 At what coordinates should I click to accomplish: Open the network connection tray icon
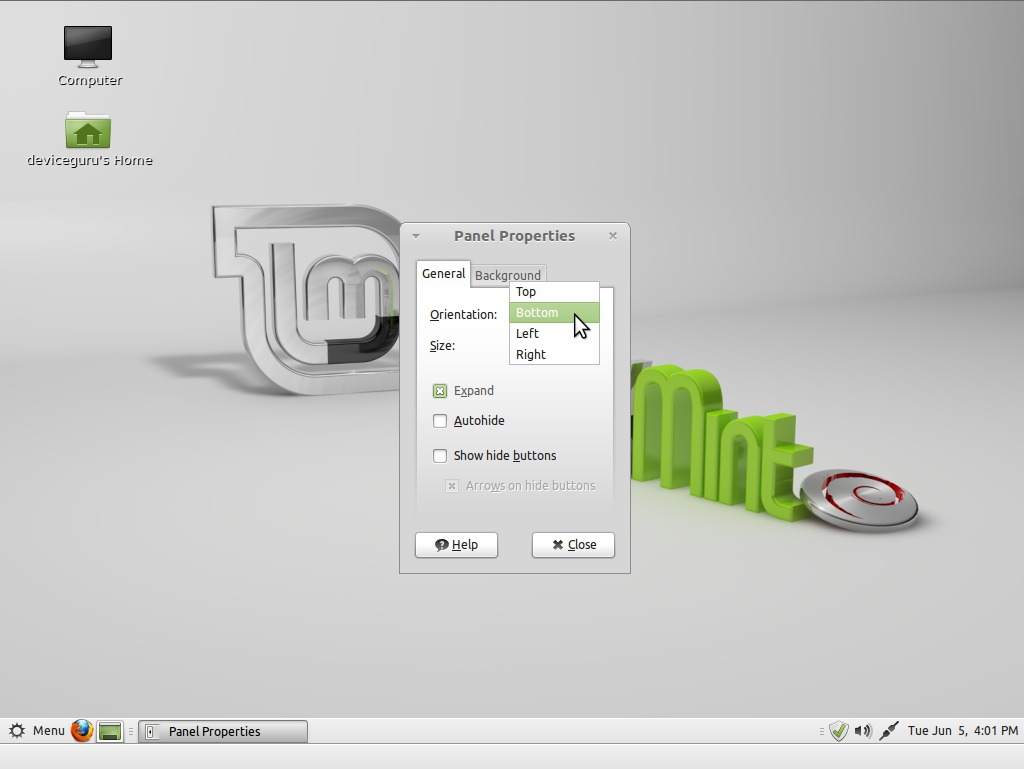pyautogui.click(x=889, y=730)
